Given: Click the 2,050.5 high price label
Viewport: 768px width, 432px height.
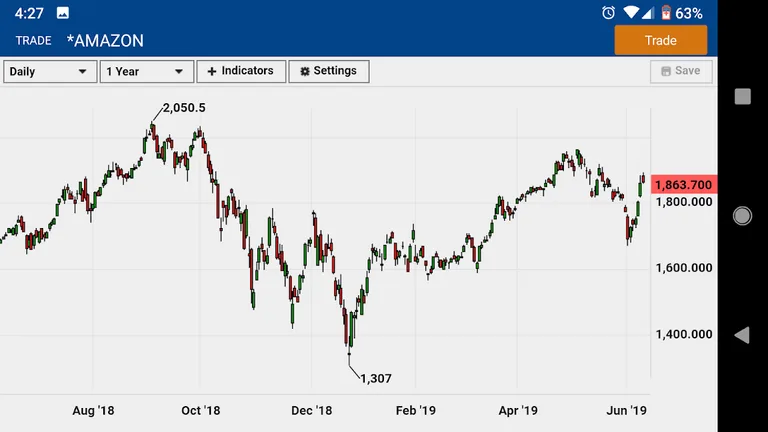Looking at the screenshot, I should click(184, 108).
